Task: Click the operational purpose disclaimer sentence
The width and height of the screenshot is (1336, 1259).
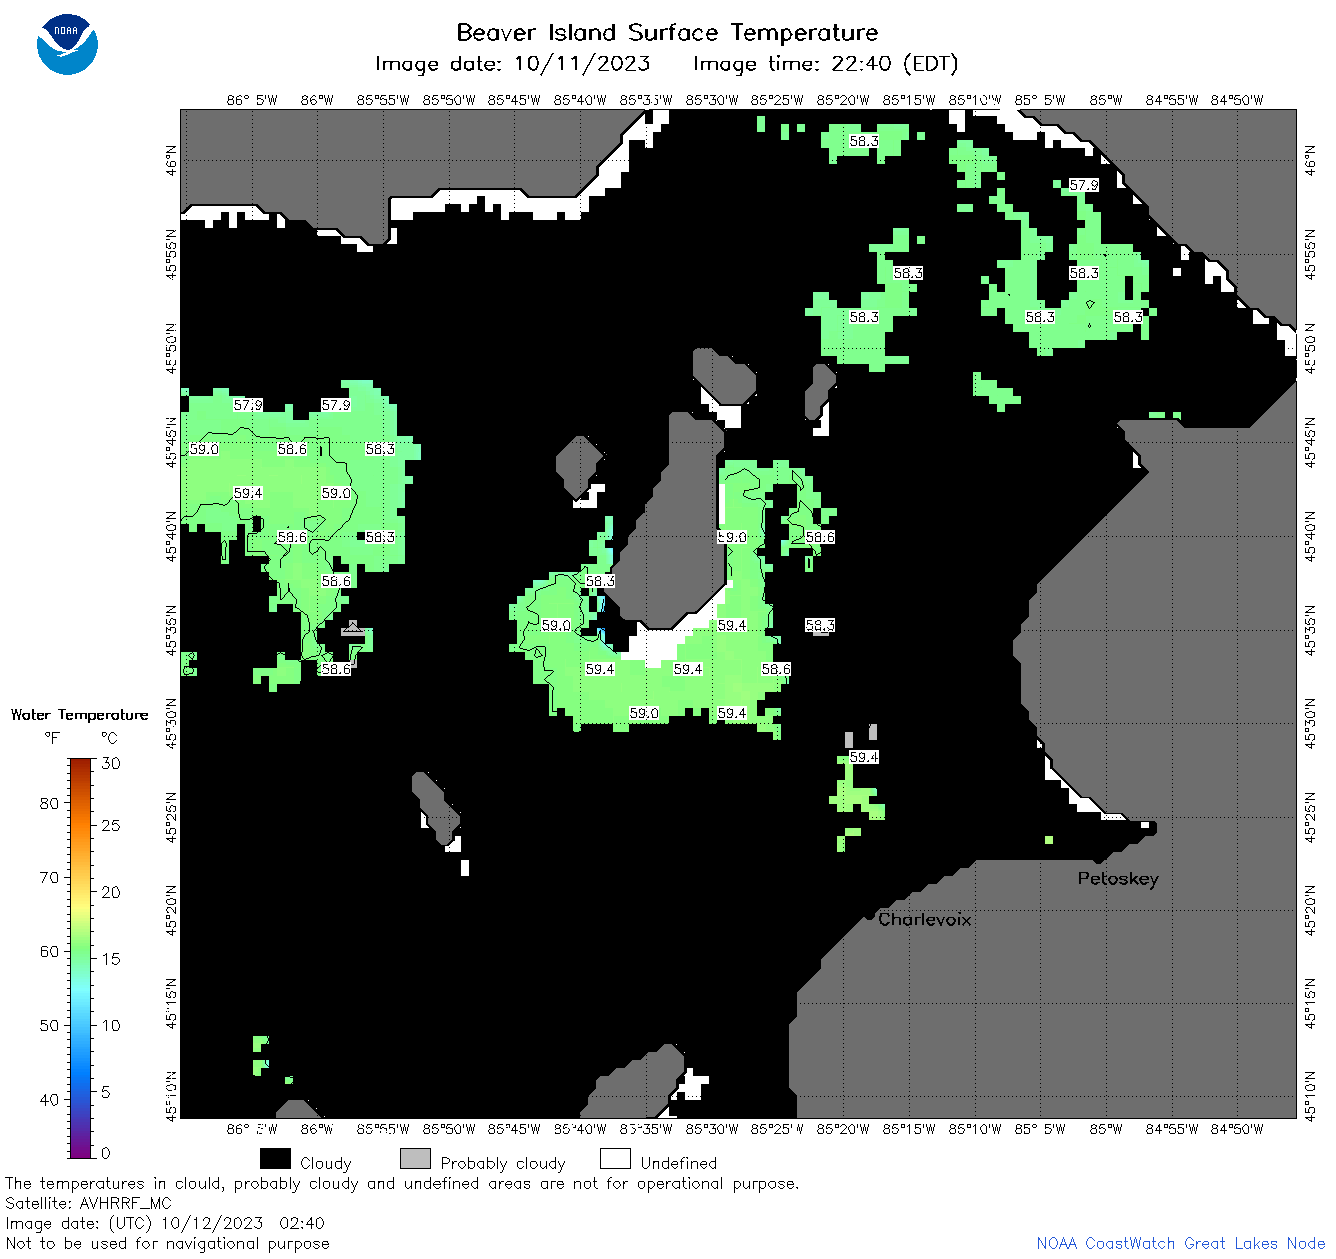Action: [x=402, y=1183]
